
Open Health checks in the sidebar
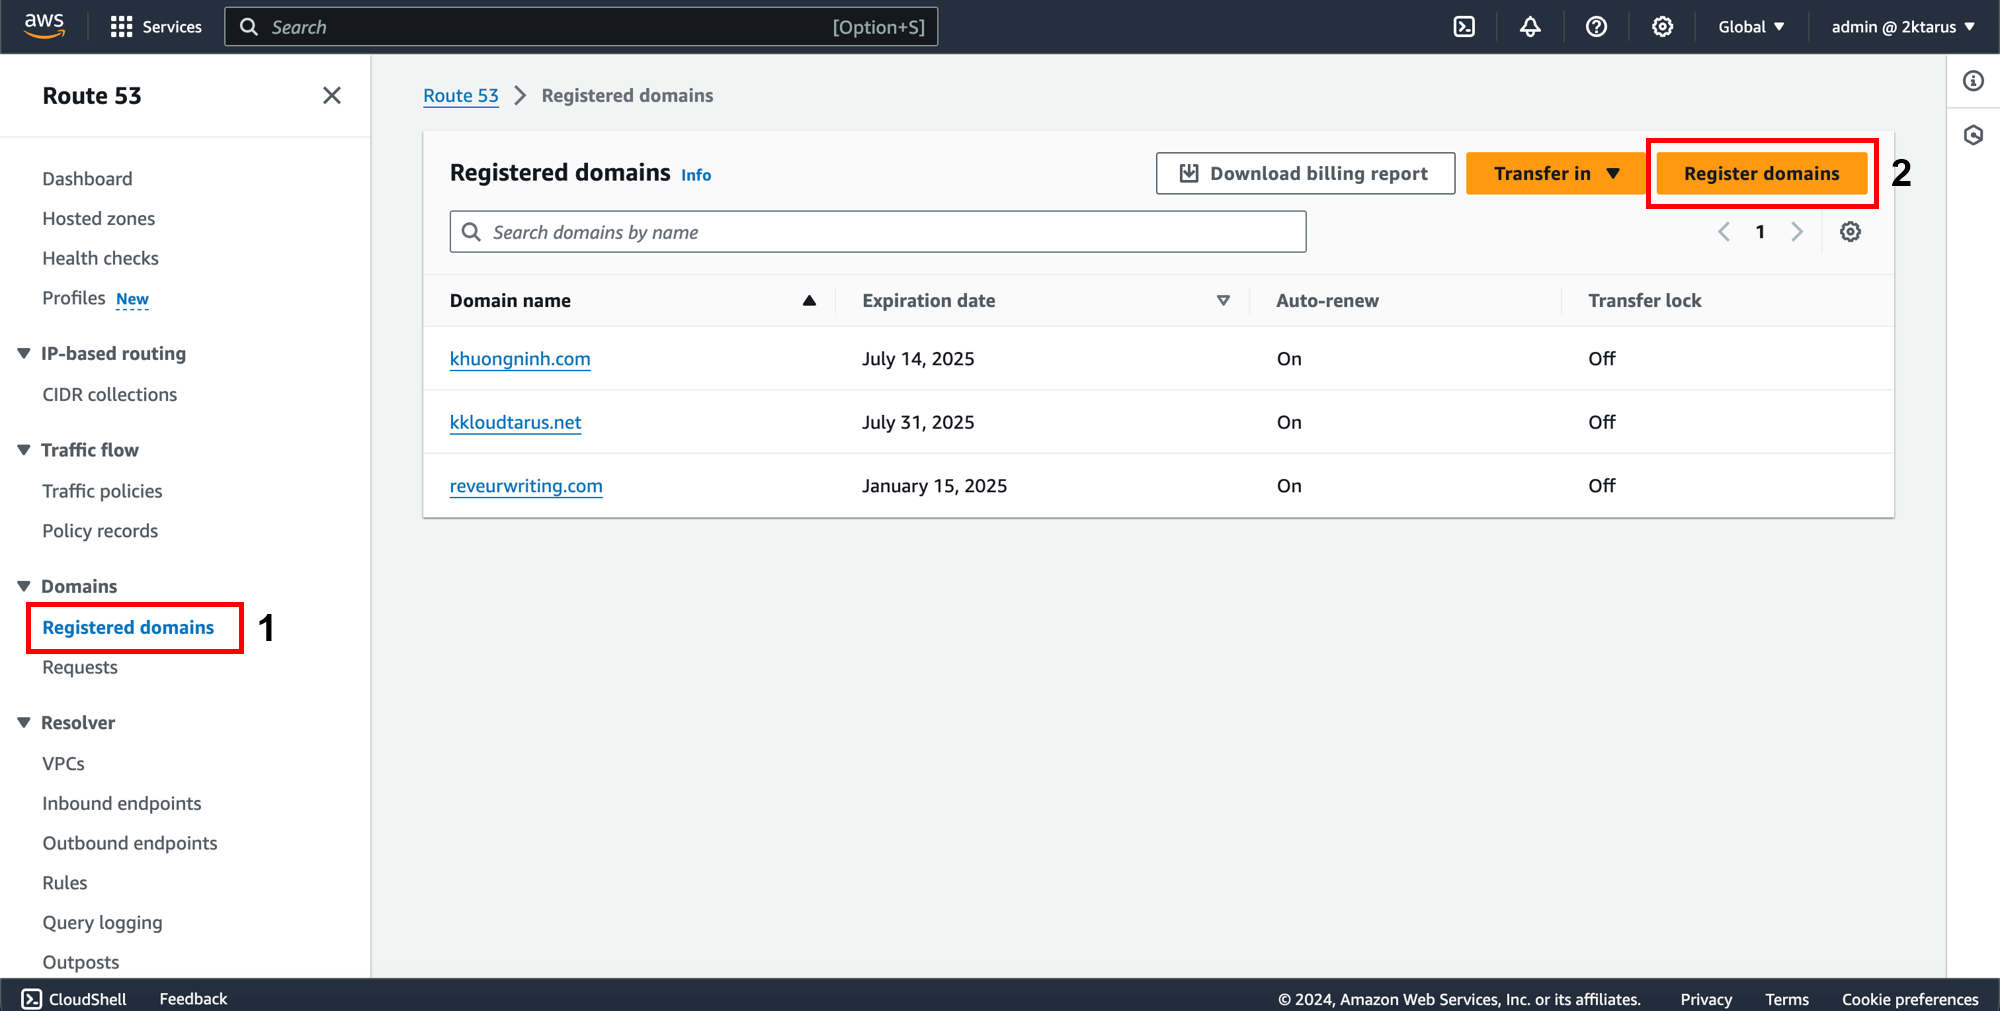[x=100, y=258]
